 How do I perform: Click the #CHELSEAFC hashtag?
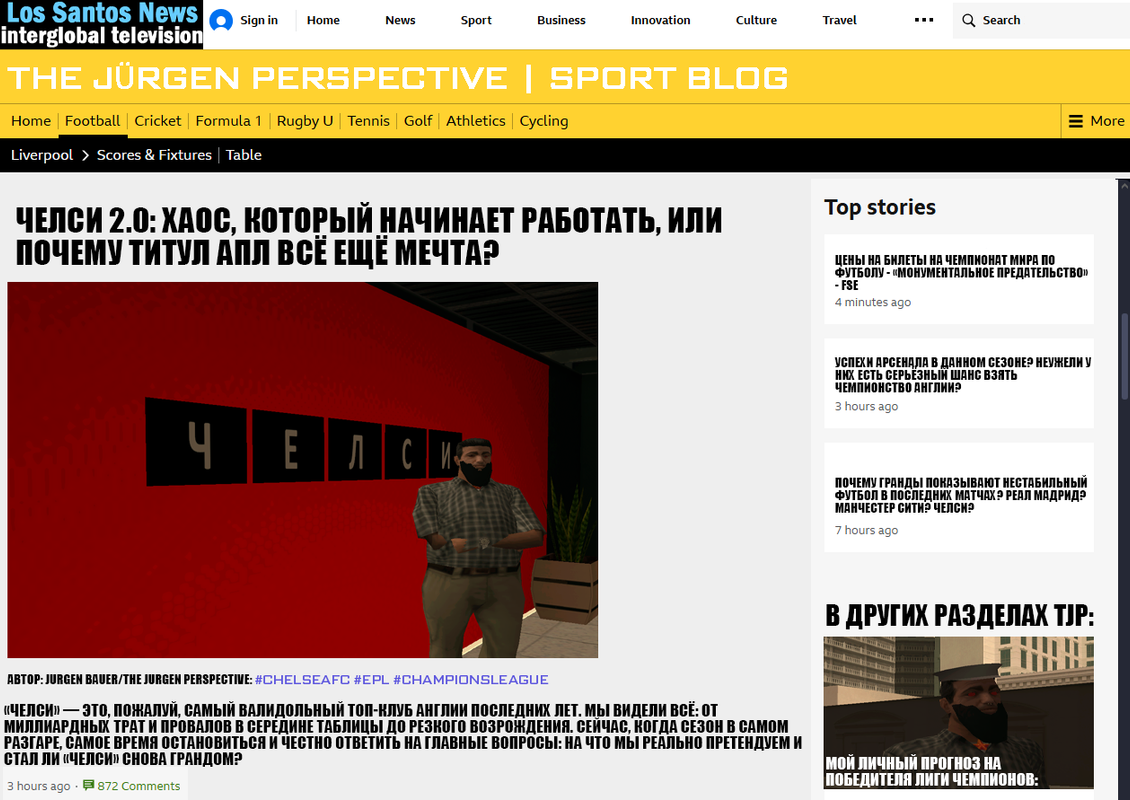(302, 680)
